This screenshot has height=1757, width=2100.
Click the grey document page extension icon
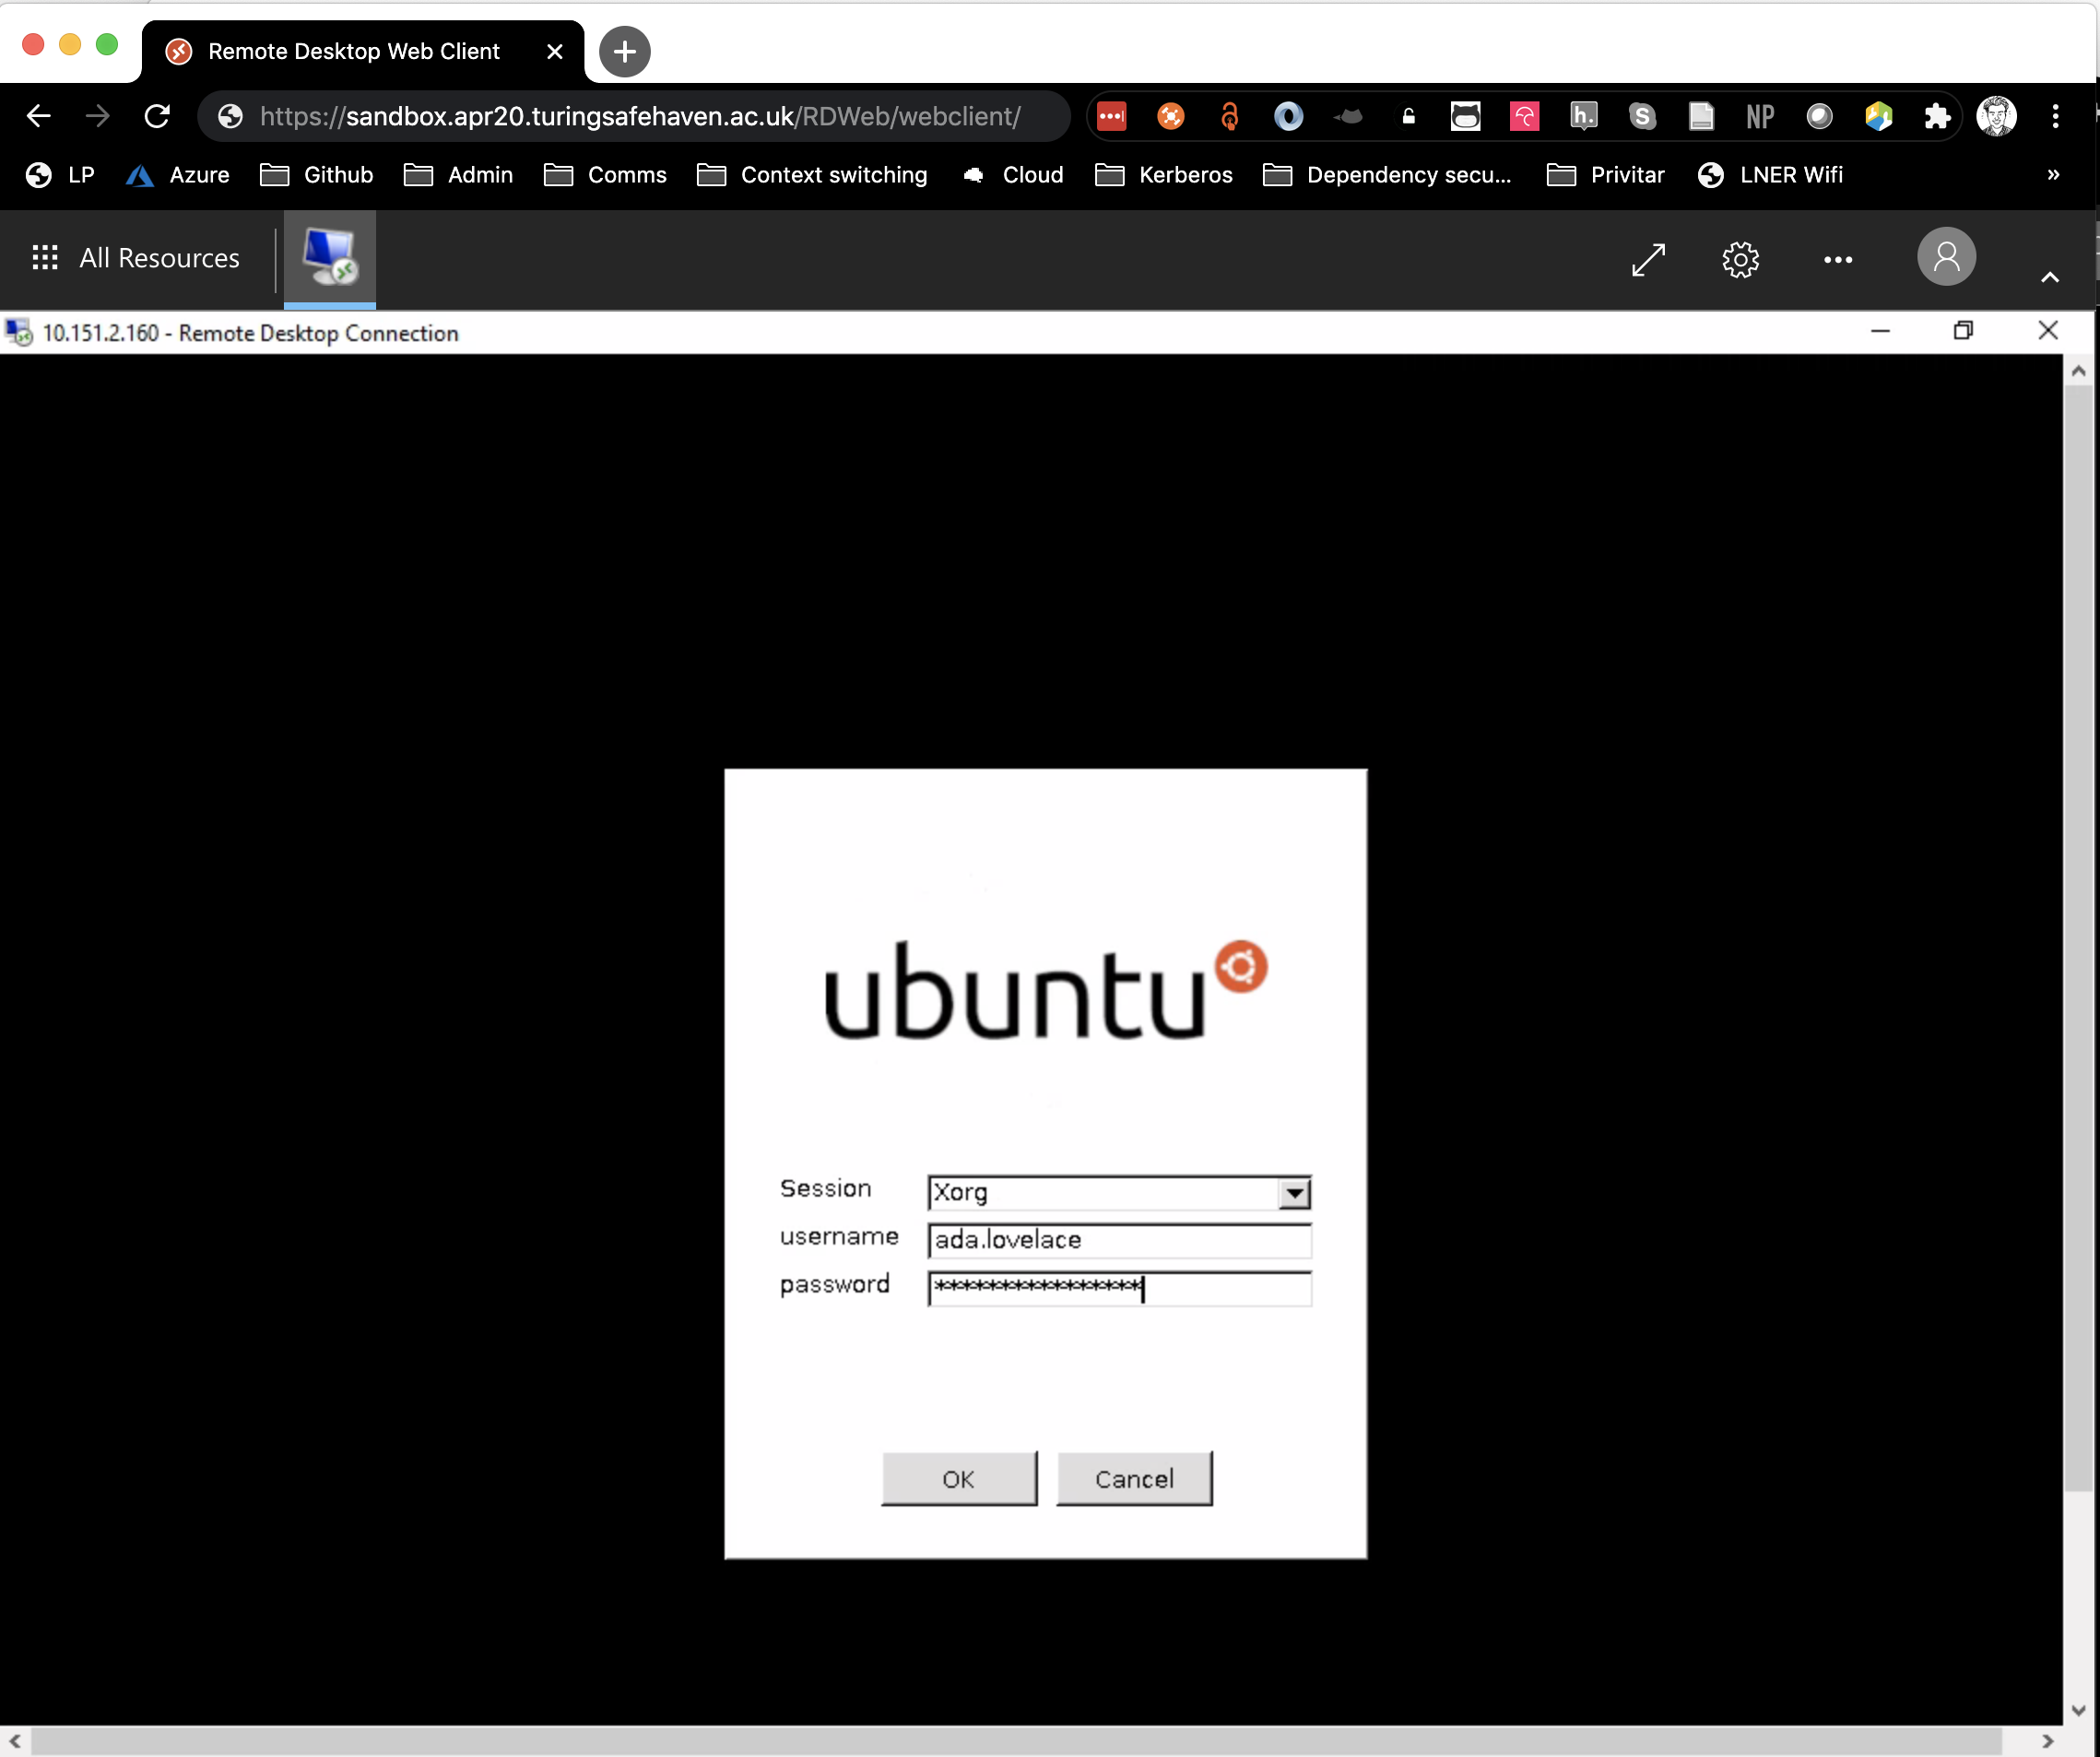point(1701,117)
